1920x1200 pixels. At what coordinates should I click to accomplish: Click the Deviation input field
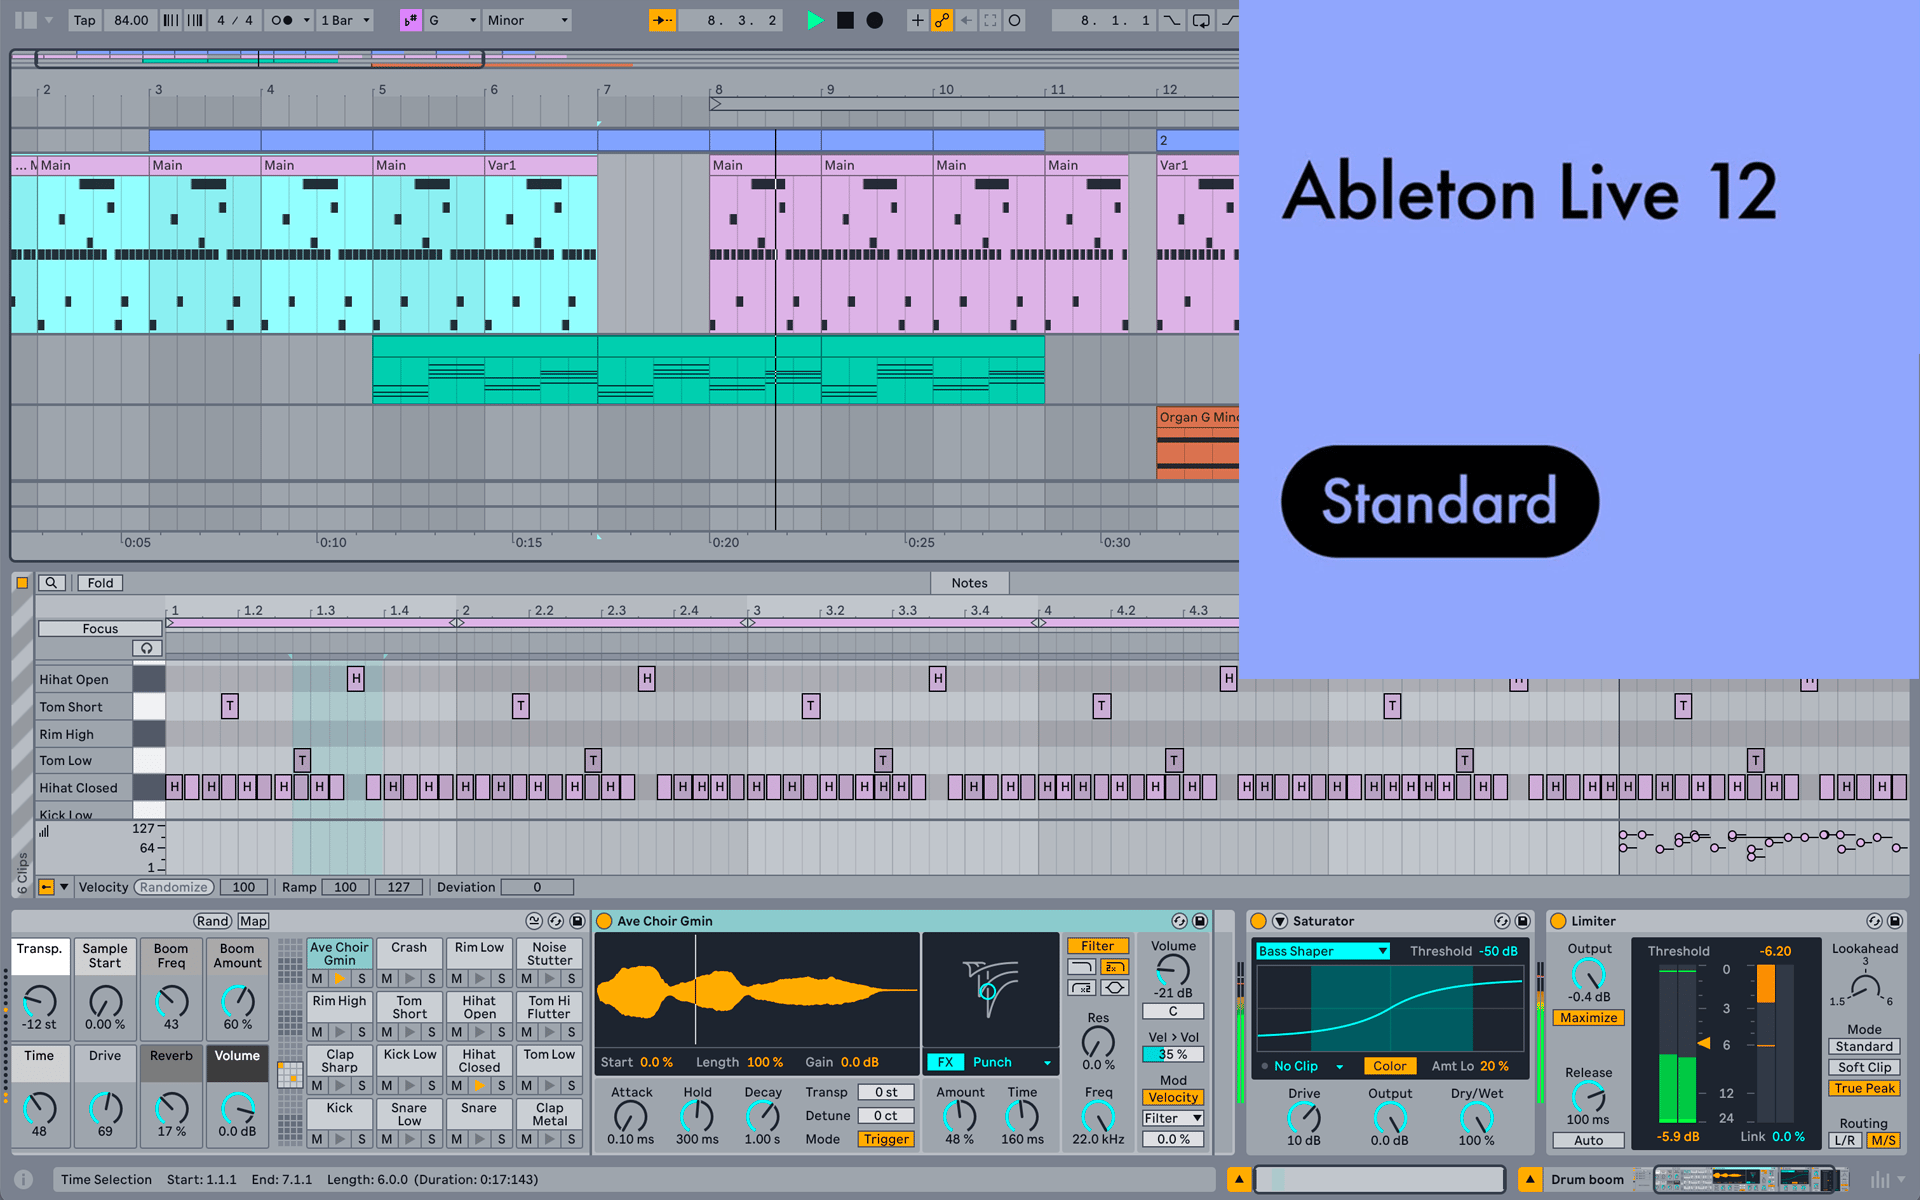[x=537, y=887]
